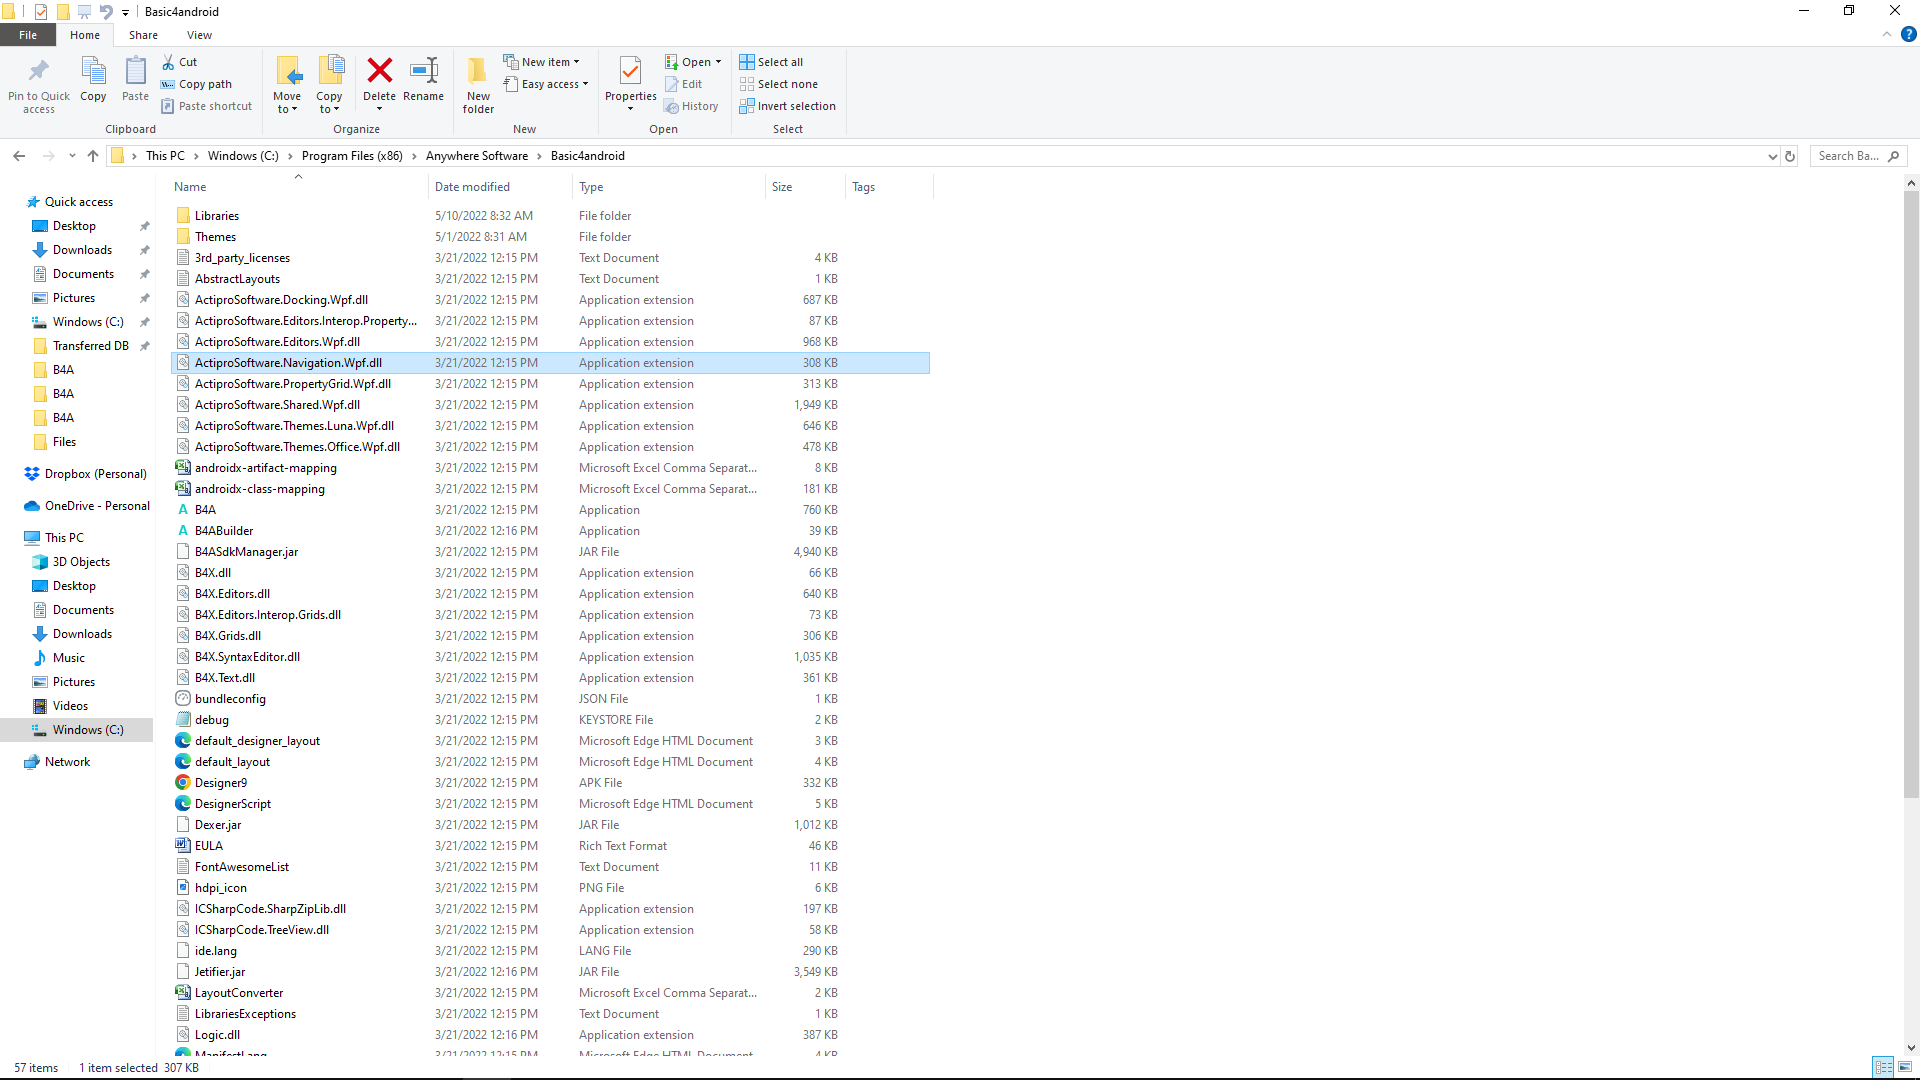Open the View ribbon tab
This screenshot has width=1920, height=1080.
pyautogui.click(x=199, y=35)
